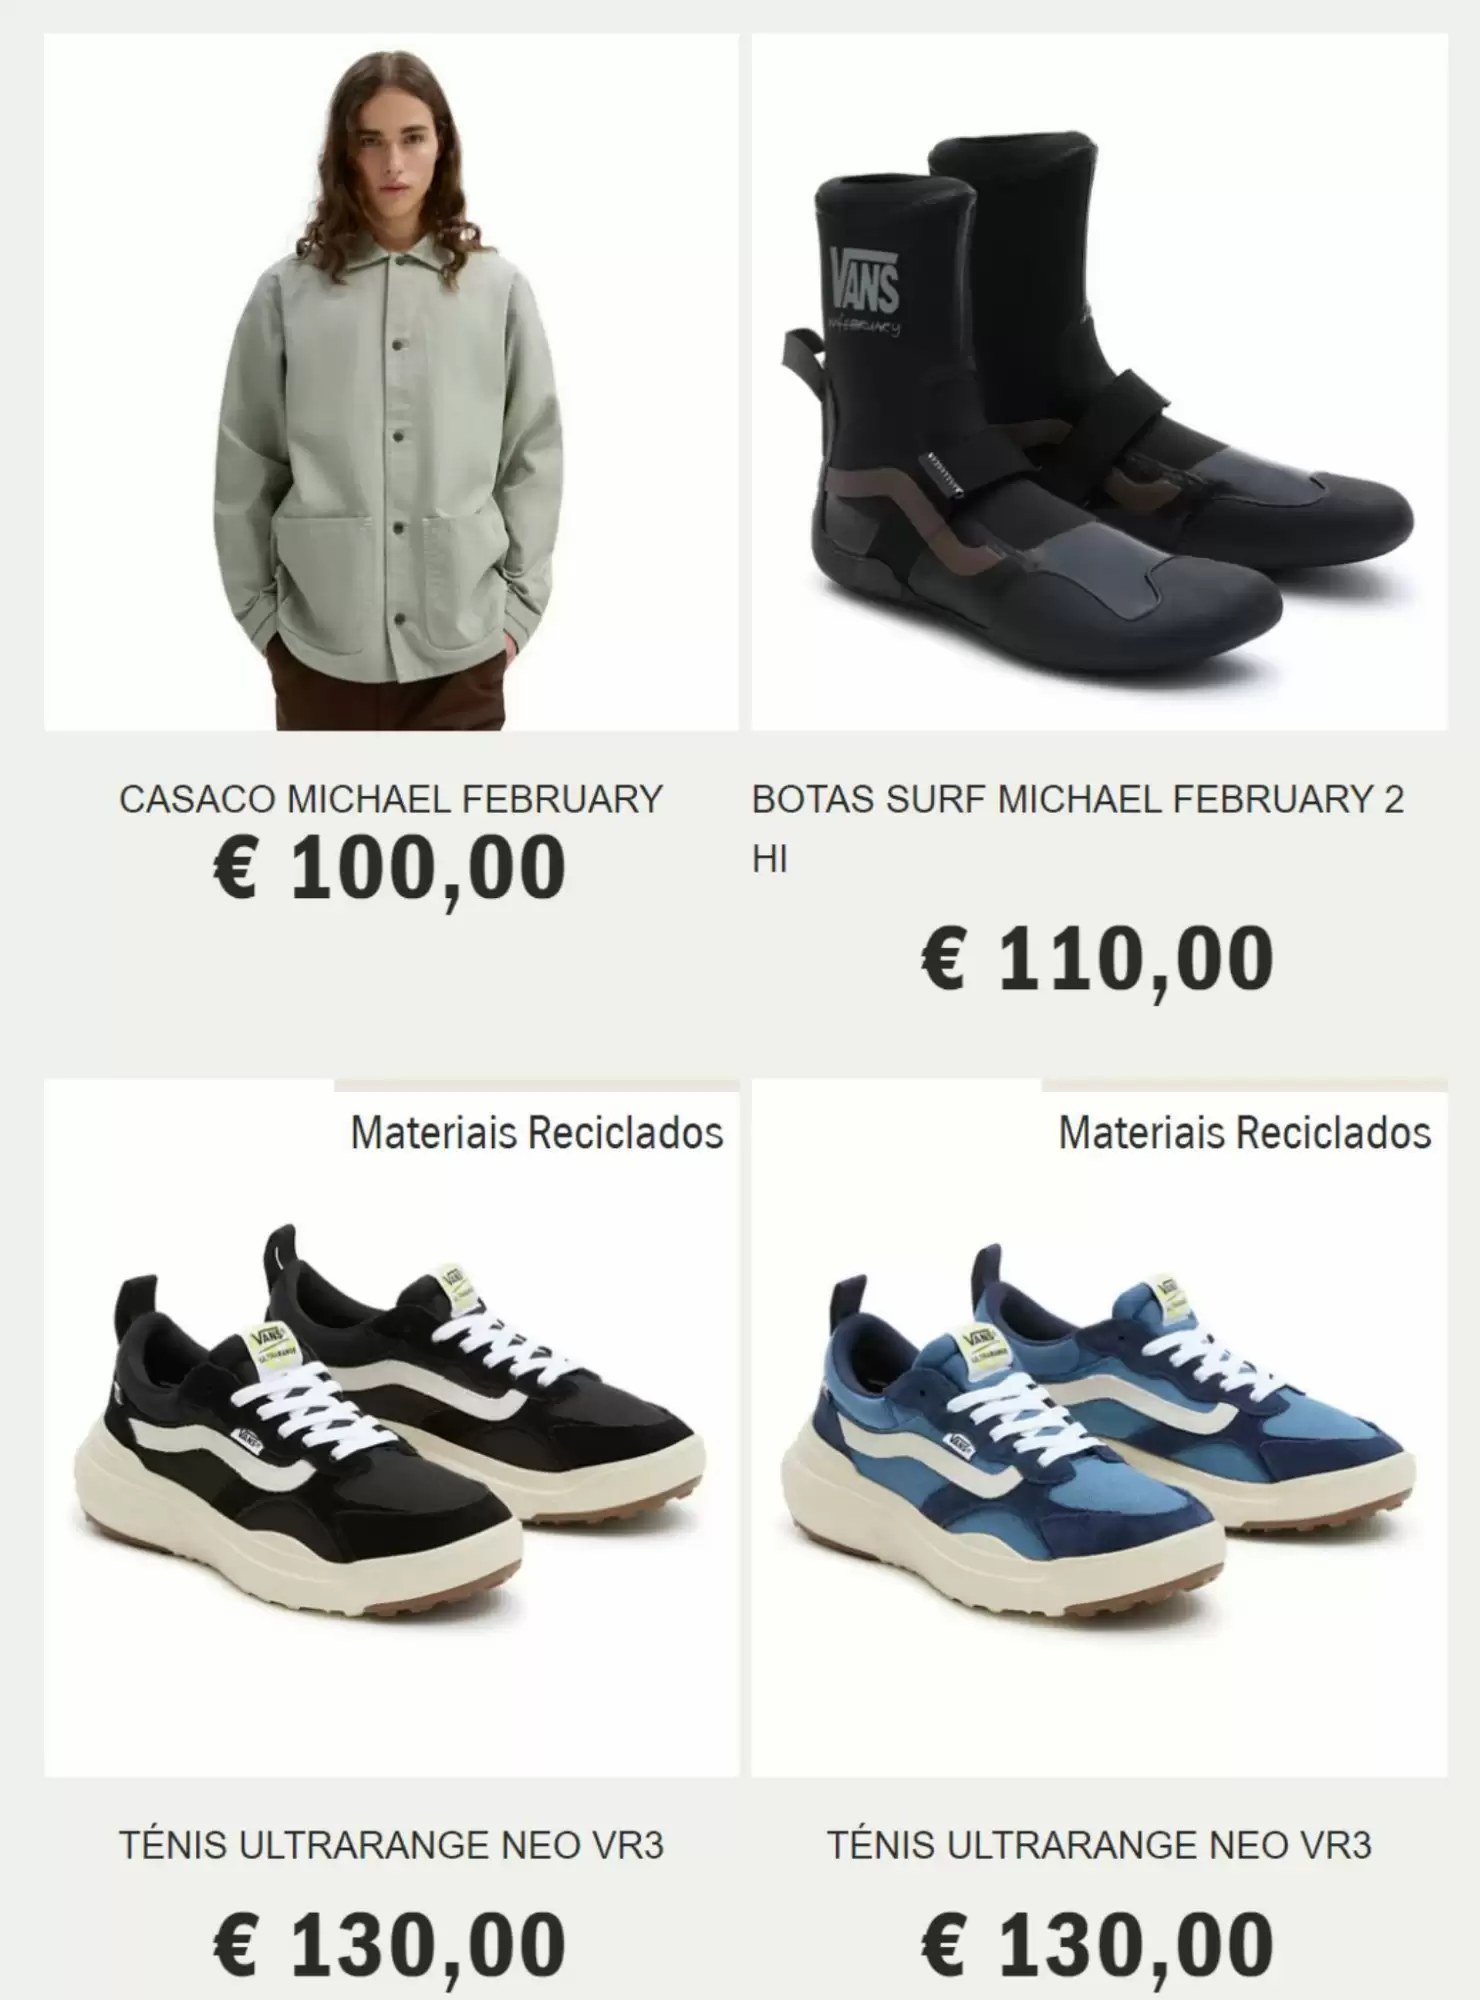
Task: Click the Materiais Reciclados badge on the blue sneakers
Action: tap(1245, 1133)
